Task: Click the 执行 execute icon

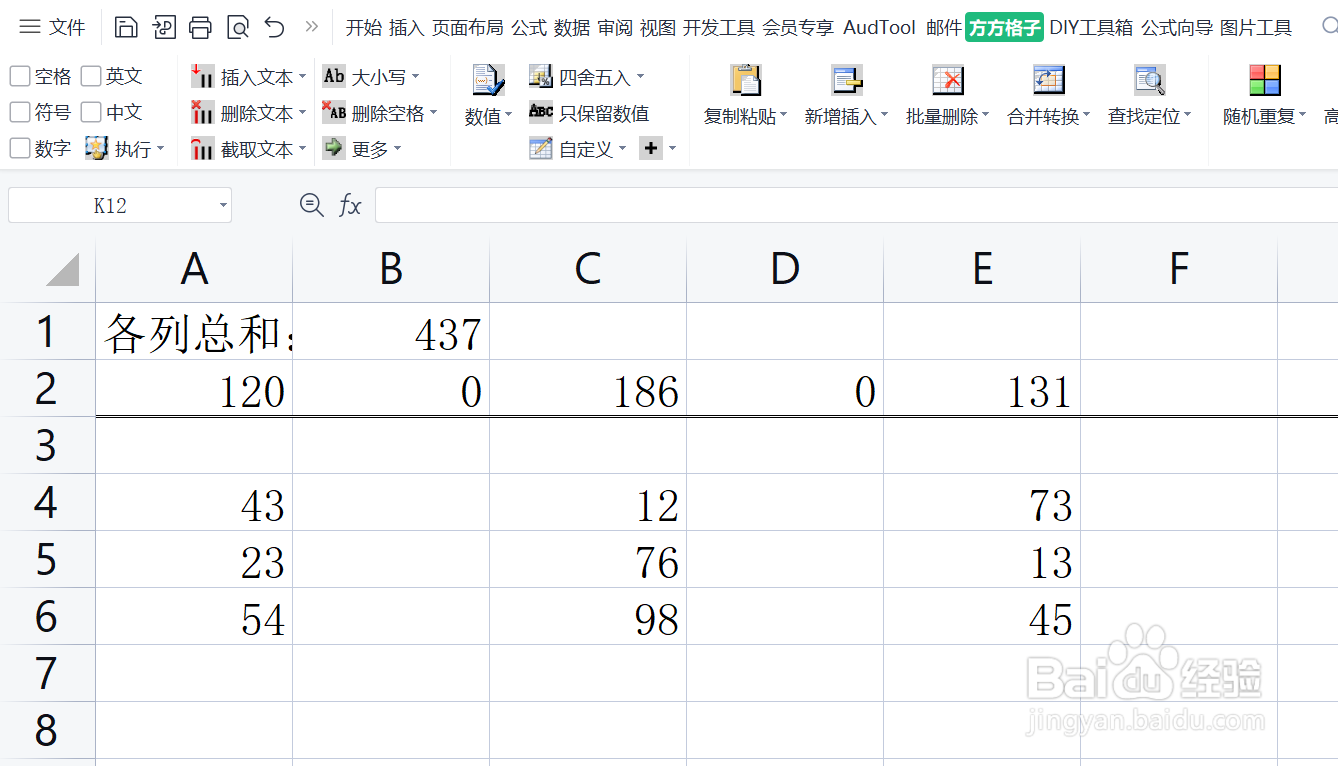Action: coord(96,149)
